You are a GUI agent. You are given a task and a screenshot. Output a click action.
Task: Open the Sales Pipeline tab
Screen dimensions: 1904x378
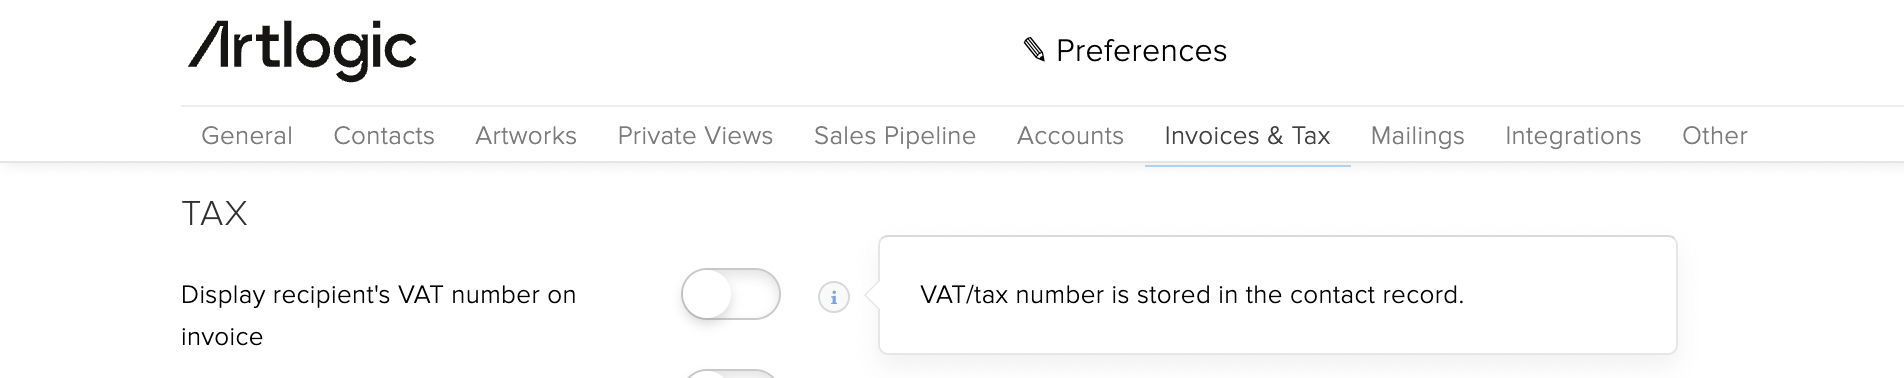pos(895,136)
